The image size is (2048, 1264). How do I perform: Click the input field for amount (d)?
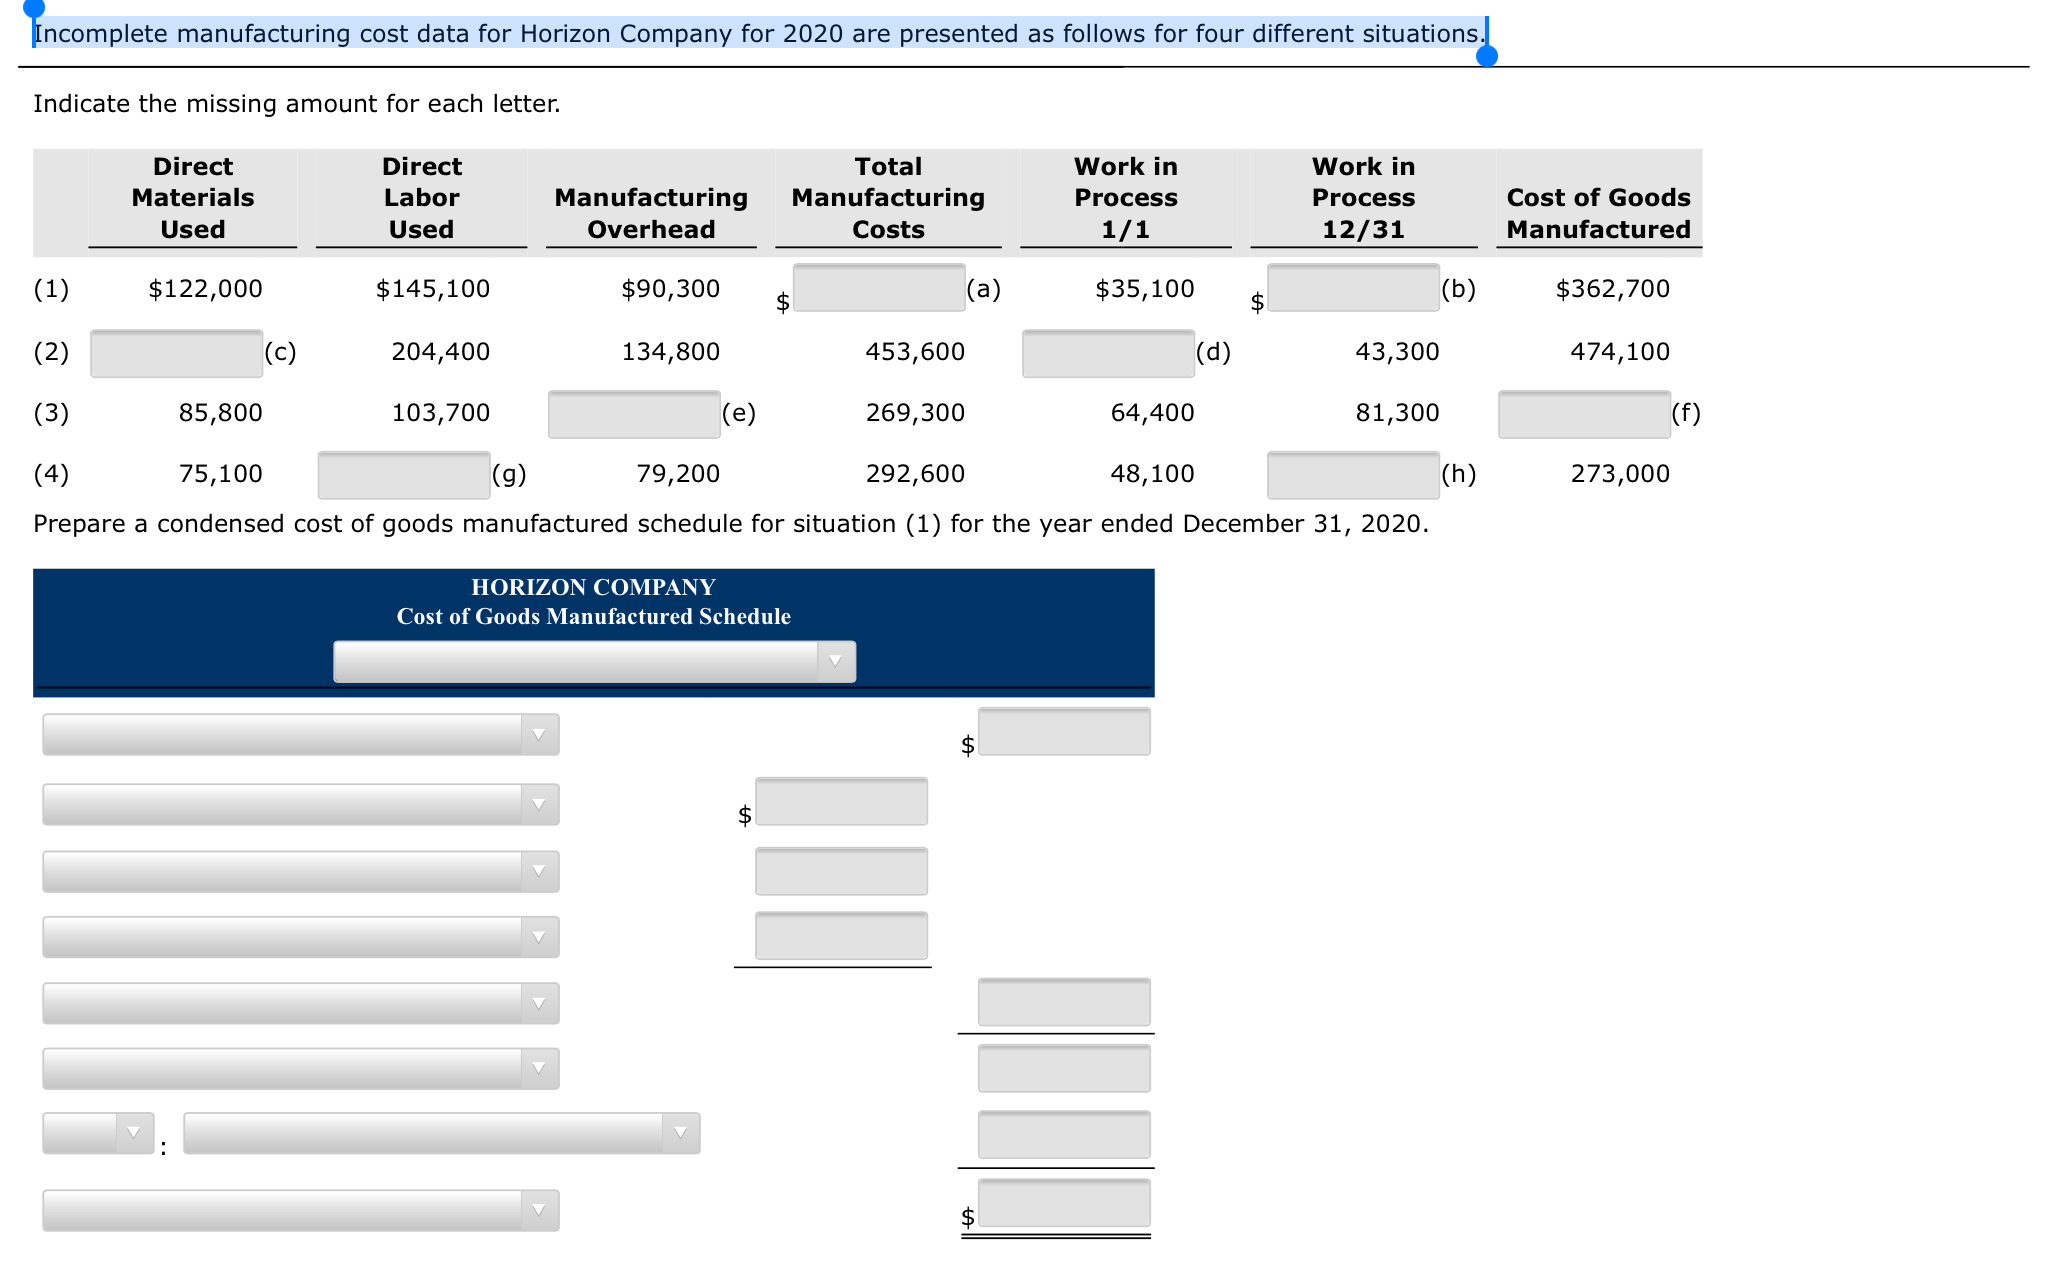click(1107, 353)
